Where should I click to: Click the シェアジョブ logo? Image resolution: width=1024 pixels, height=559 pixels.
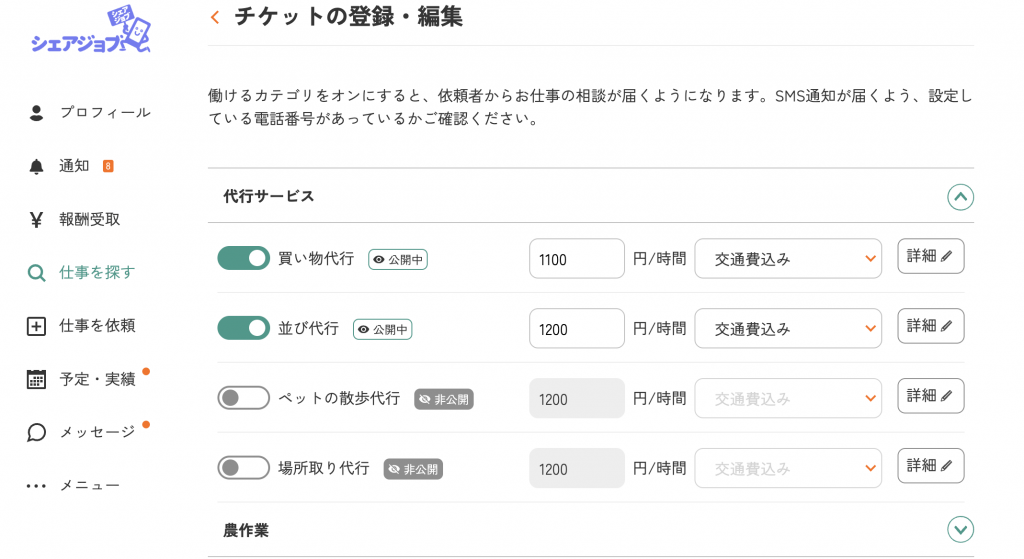90,32
